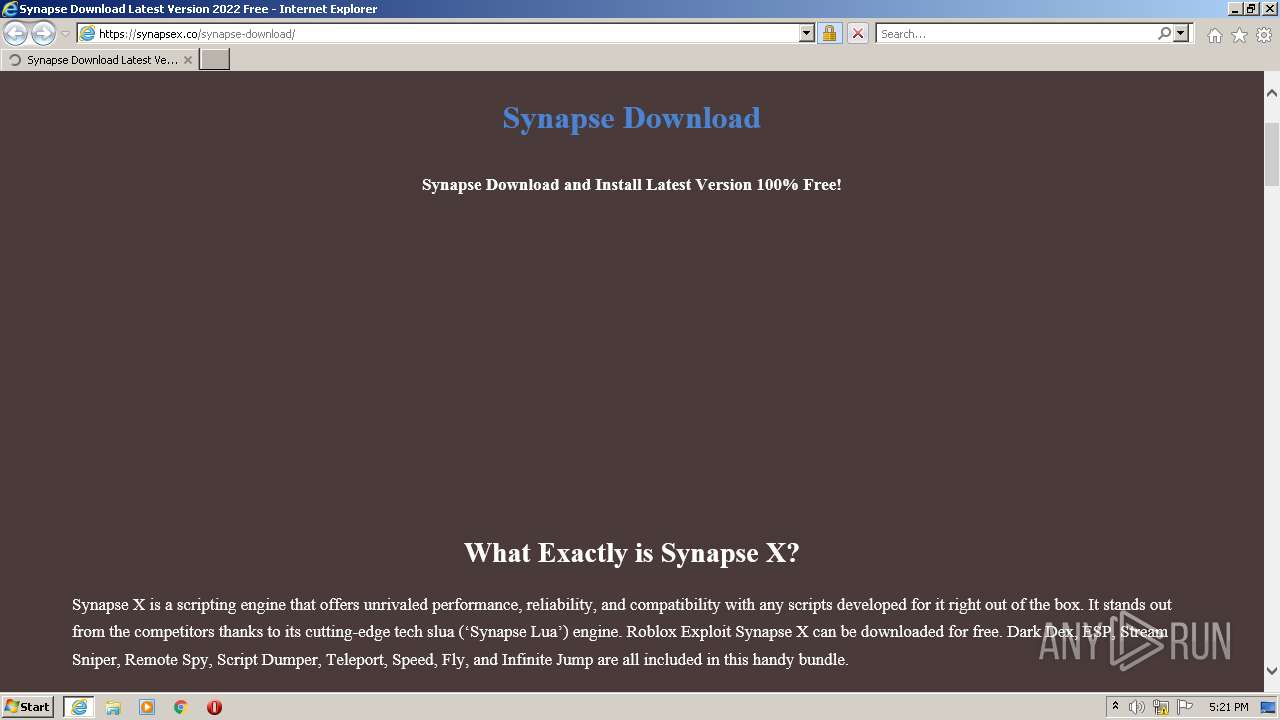The image size is (1280, 720).
Task: Click the magnifying glass search icon
Action: point(1164,33)
